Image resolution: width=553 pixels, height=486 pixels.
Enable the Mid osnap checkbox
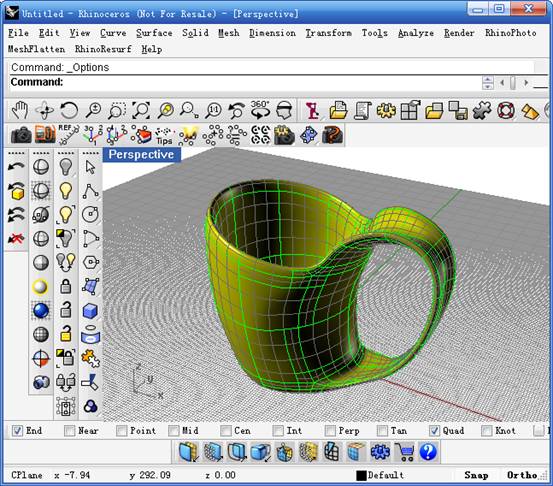coord(173,431)
